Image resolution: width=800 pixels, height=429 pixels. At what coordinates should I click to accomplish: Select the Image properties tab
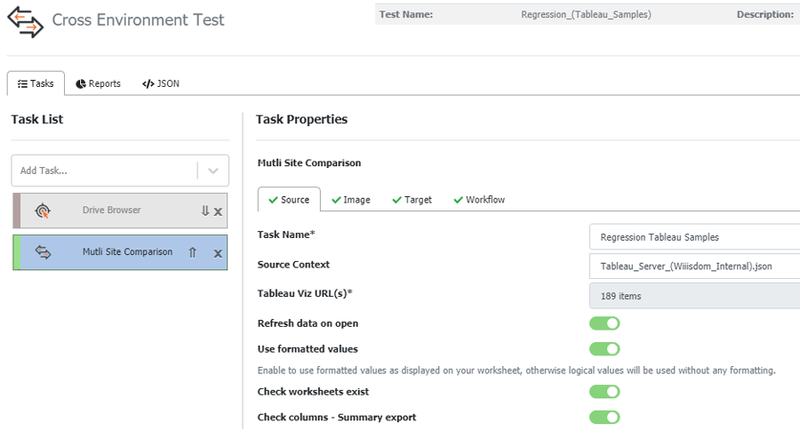click(x=351, y=200)
